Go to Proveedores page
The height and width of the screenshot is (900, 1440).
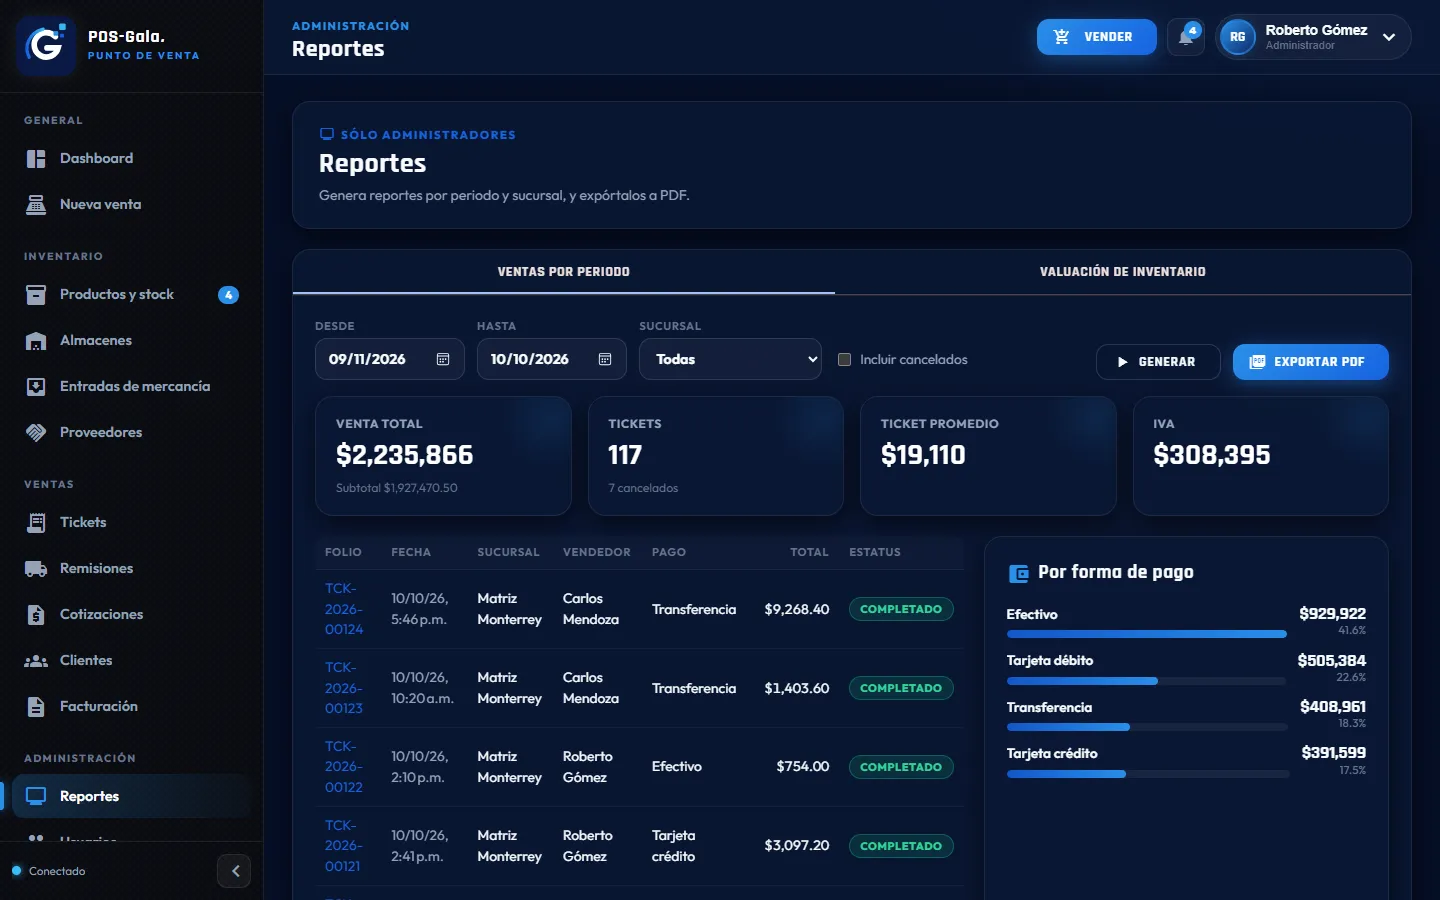tap(132, 432)
